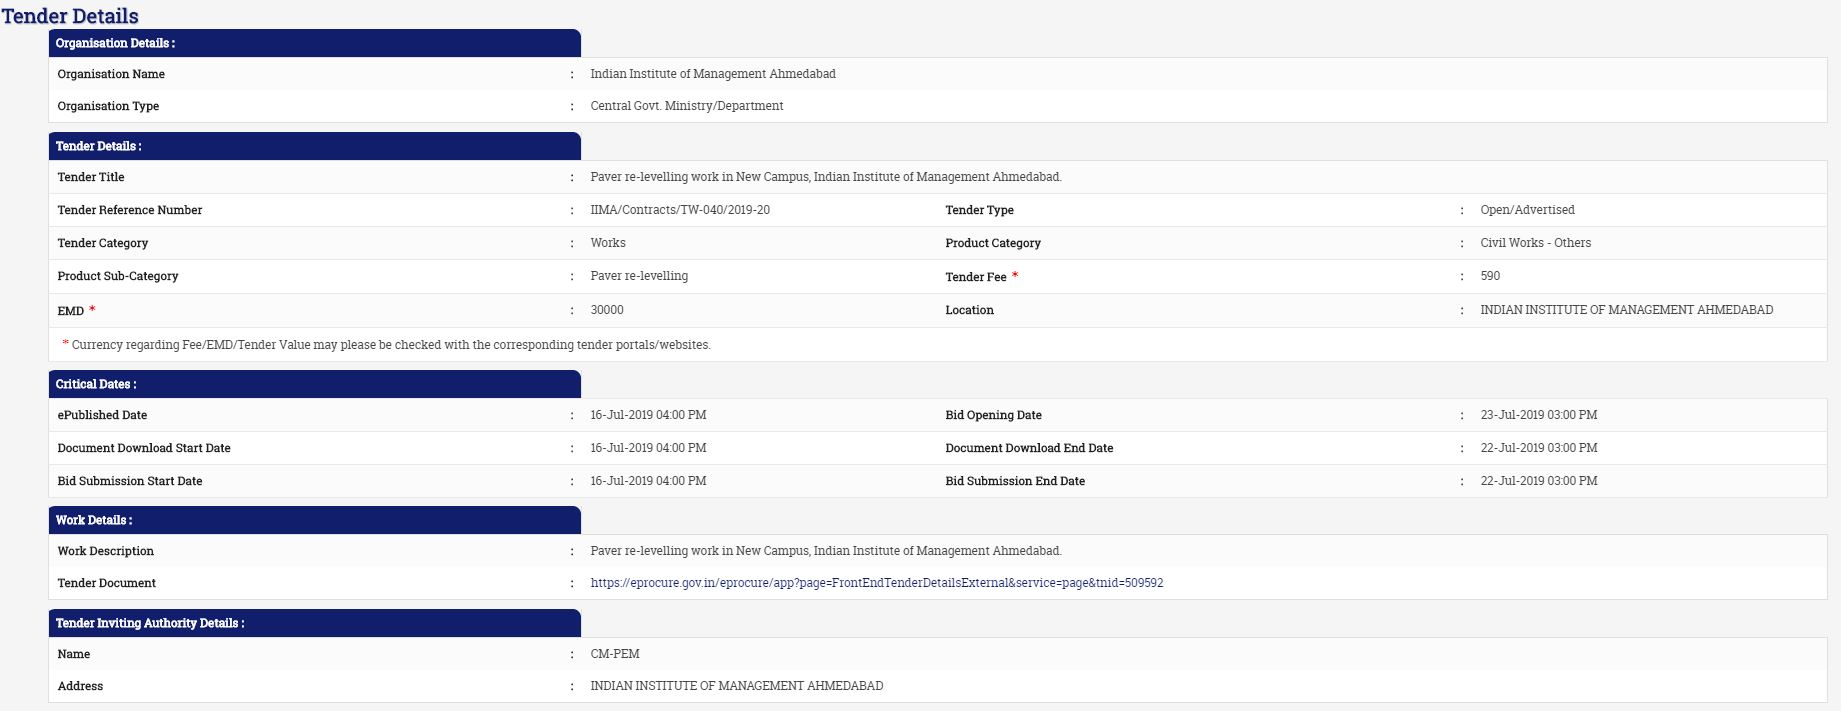Click the Civil Works - Others product category

coord(1535,243)
